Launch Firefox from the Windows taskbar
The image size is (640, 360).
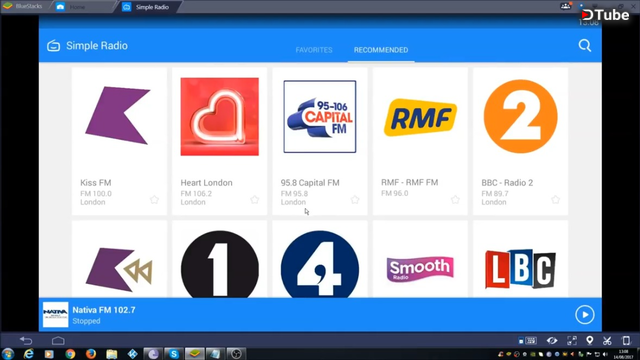[91, 353]
